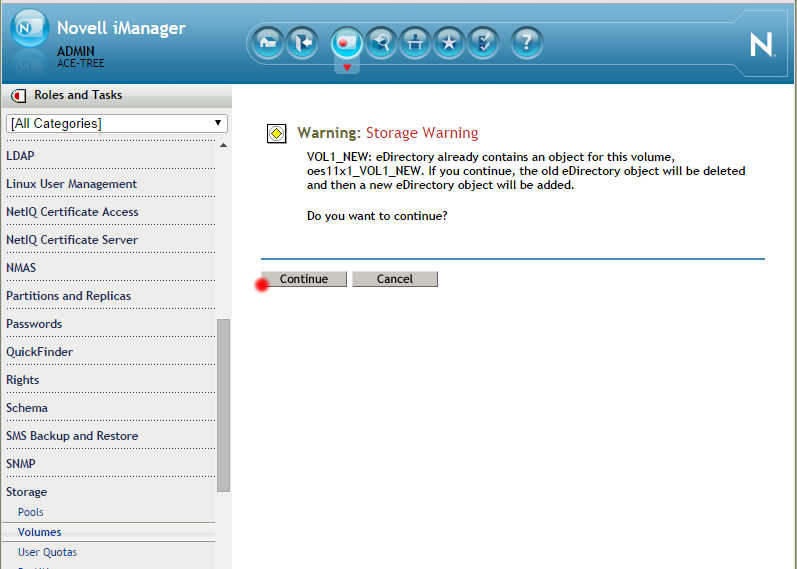Click the ACE-TREE tree name text
Viewport: 797px width, 569px height.
point(81,63)
